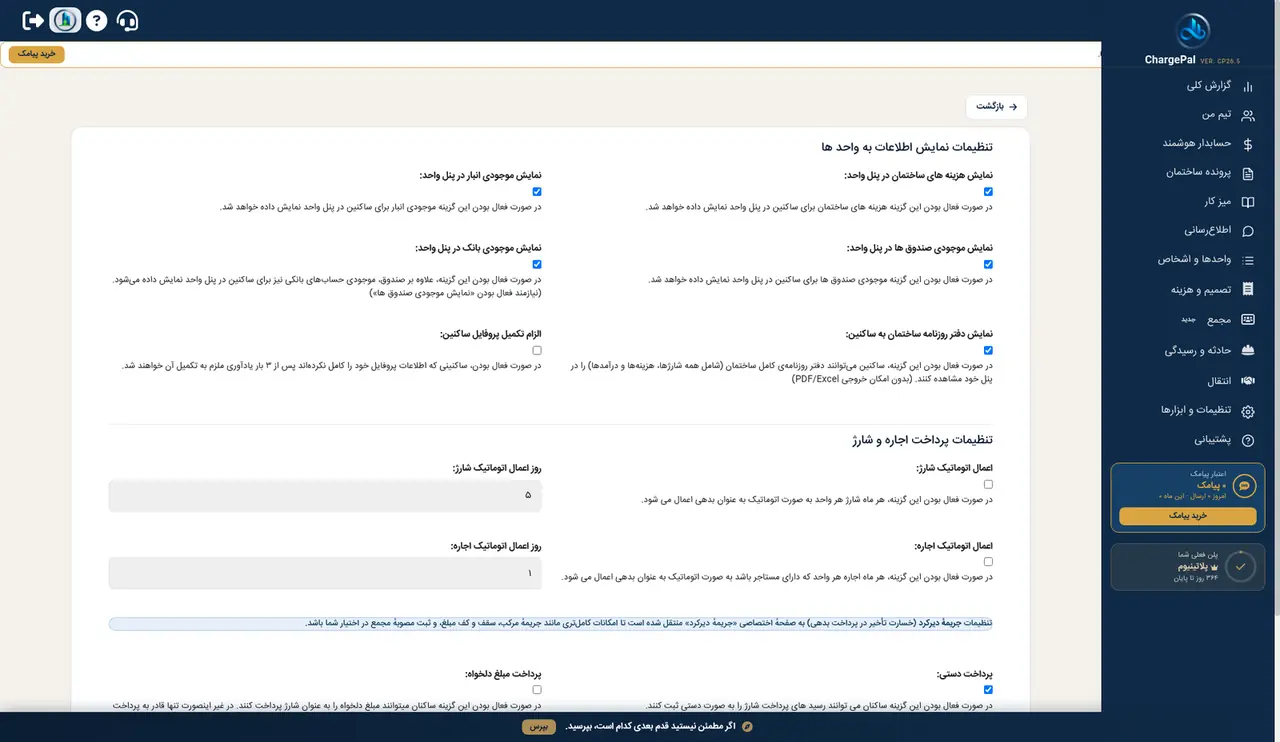This screenshot has width=1280, height=742.
Task: Uncheck نمایش موجودی انبار در پنل واحد
Action: (537, 191)
